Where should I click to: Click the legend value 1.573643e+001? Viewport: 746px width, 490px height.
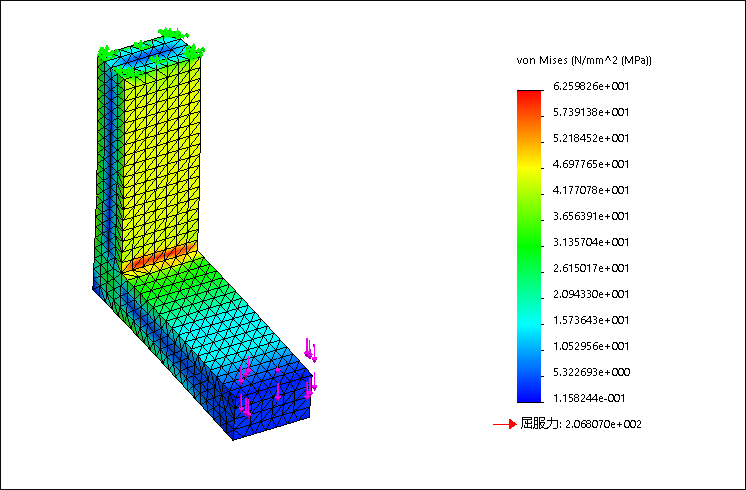(591, 320)
